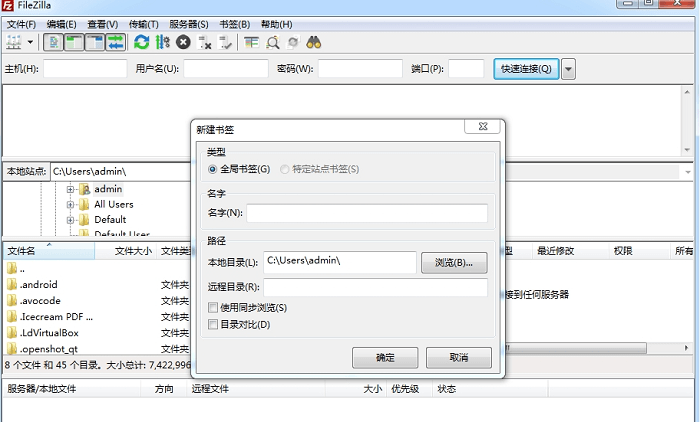Viewport: 700px width, 422px height.
Task: Click the 端口(P) input field
Action: coord(466,69)
